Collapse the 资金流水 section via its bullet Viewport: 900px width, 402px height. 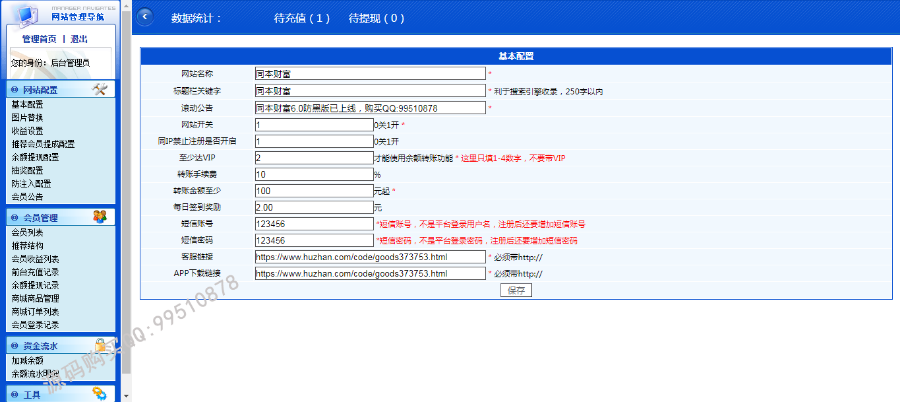click(14, 346)
